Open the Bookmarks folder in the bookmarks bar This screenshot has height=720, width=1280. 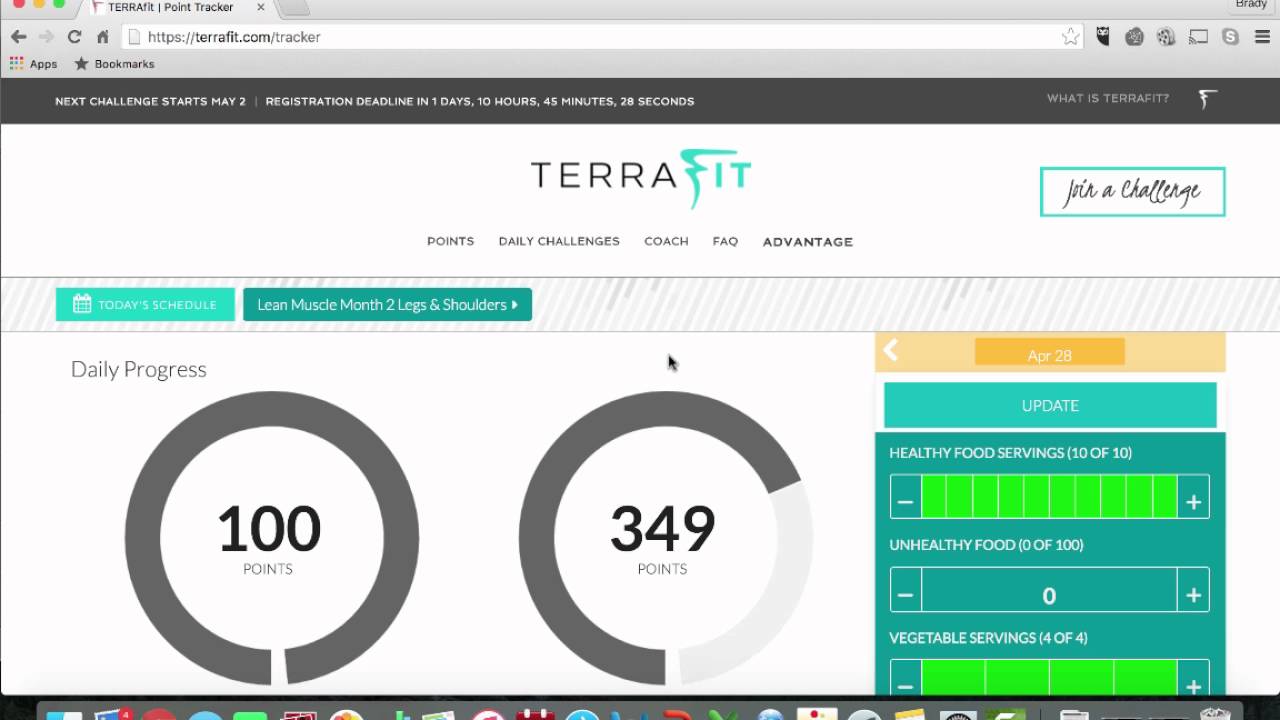[x=114, y=64]
